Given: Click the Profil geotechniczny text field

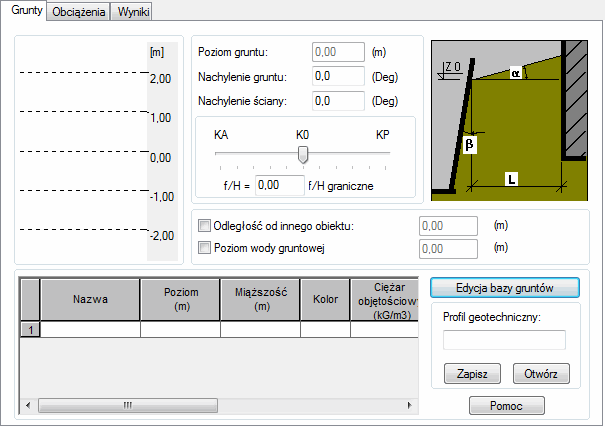Looking at the screenshot, I should tap(504, 340).
